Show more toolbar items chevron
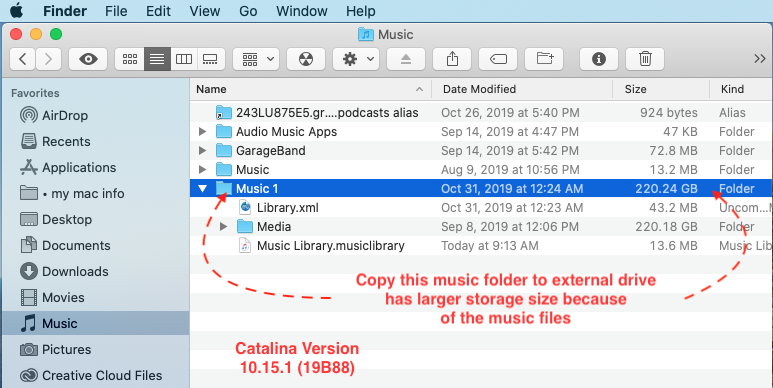 tap(760, 59)
